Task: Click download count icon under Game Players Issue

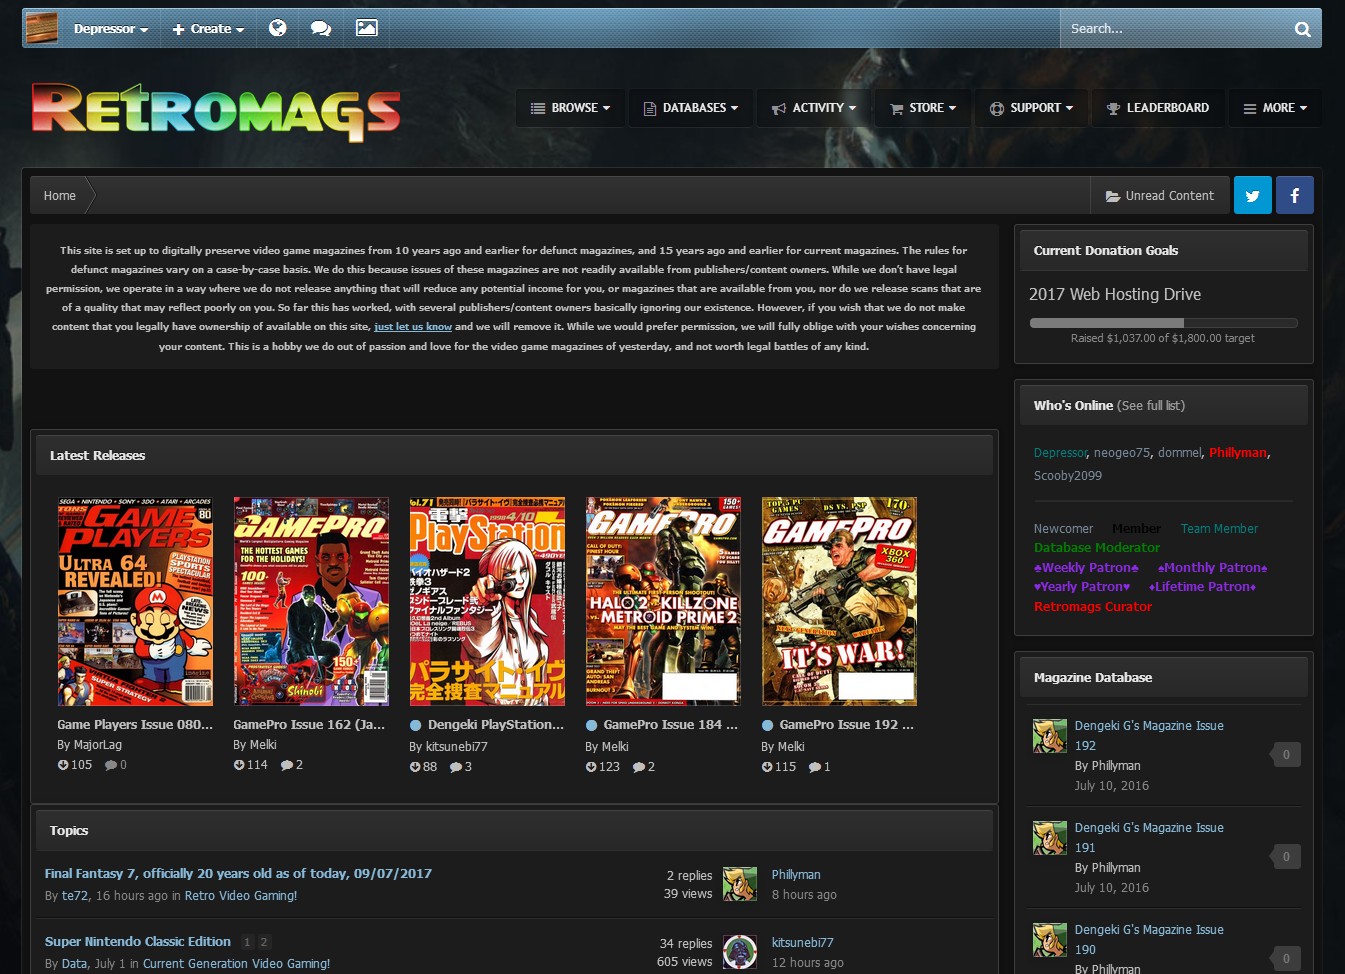Action: 63,765
